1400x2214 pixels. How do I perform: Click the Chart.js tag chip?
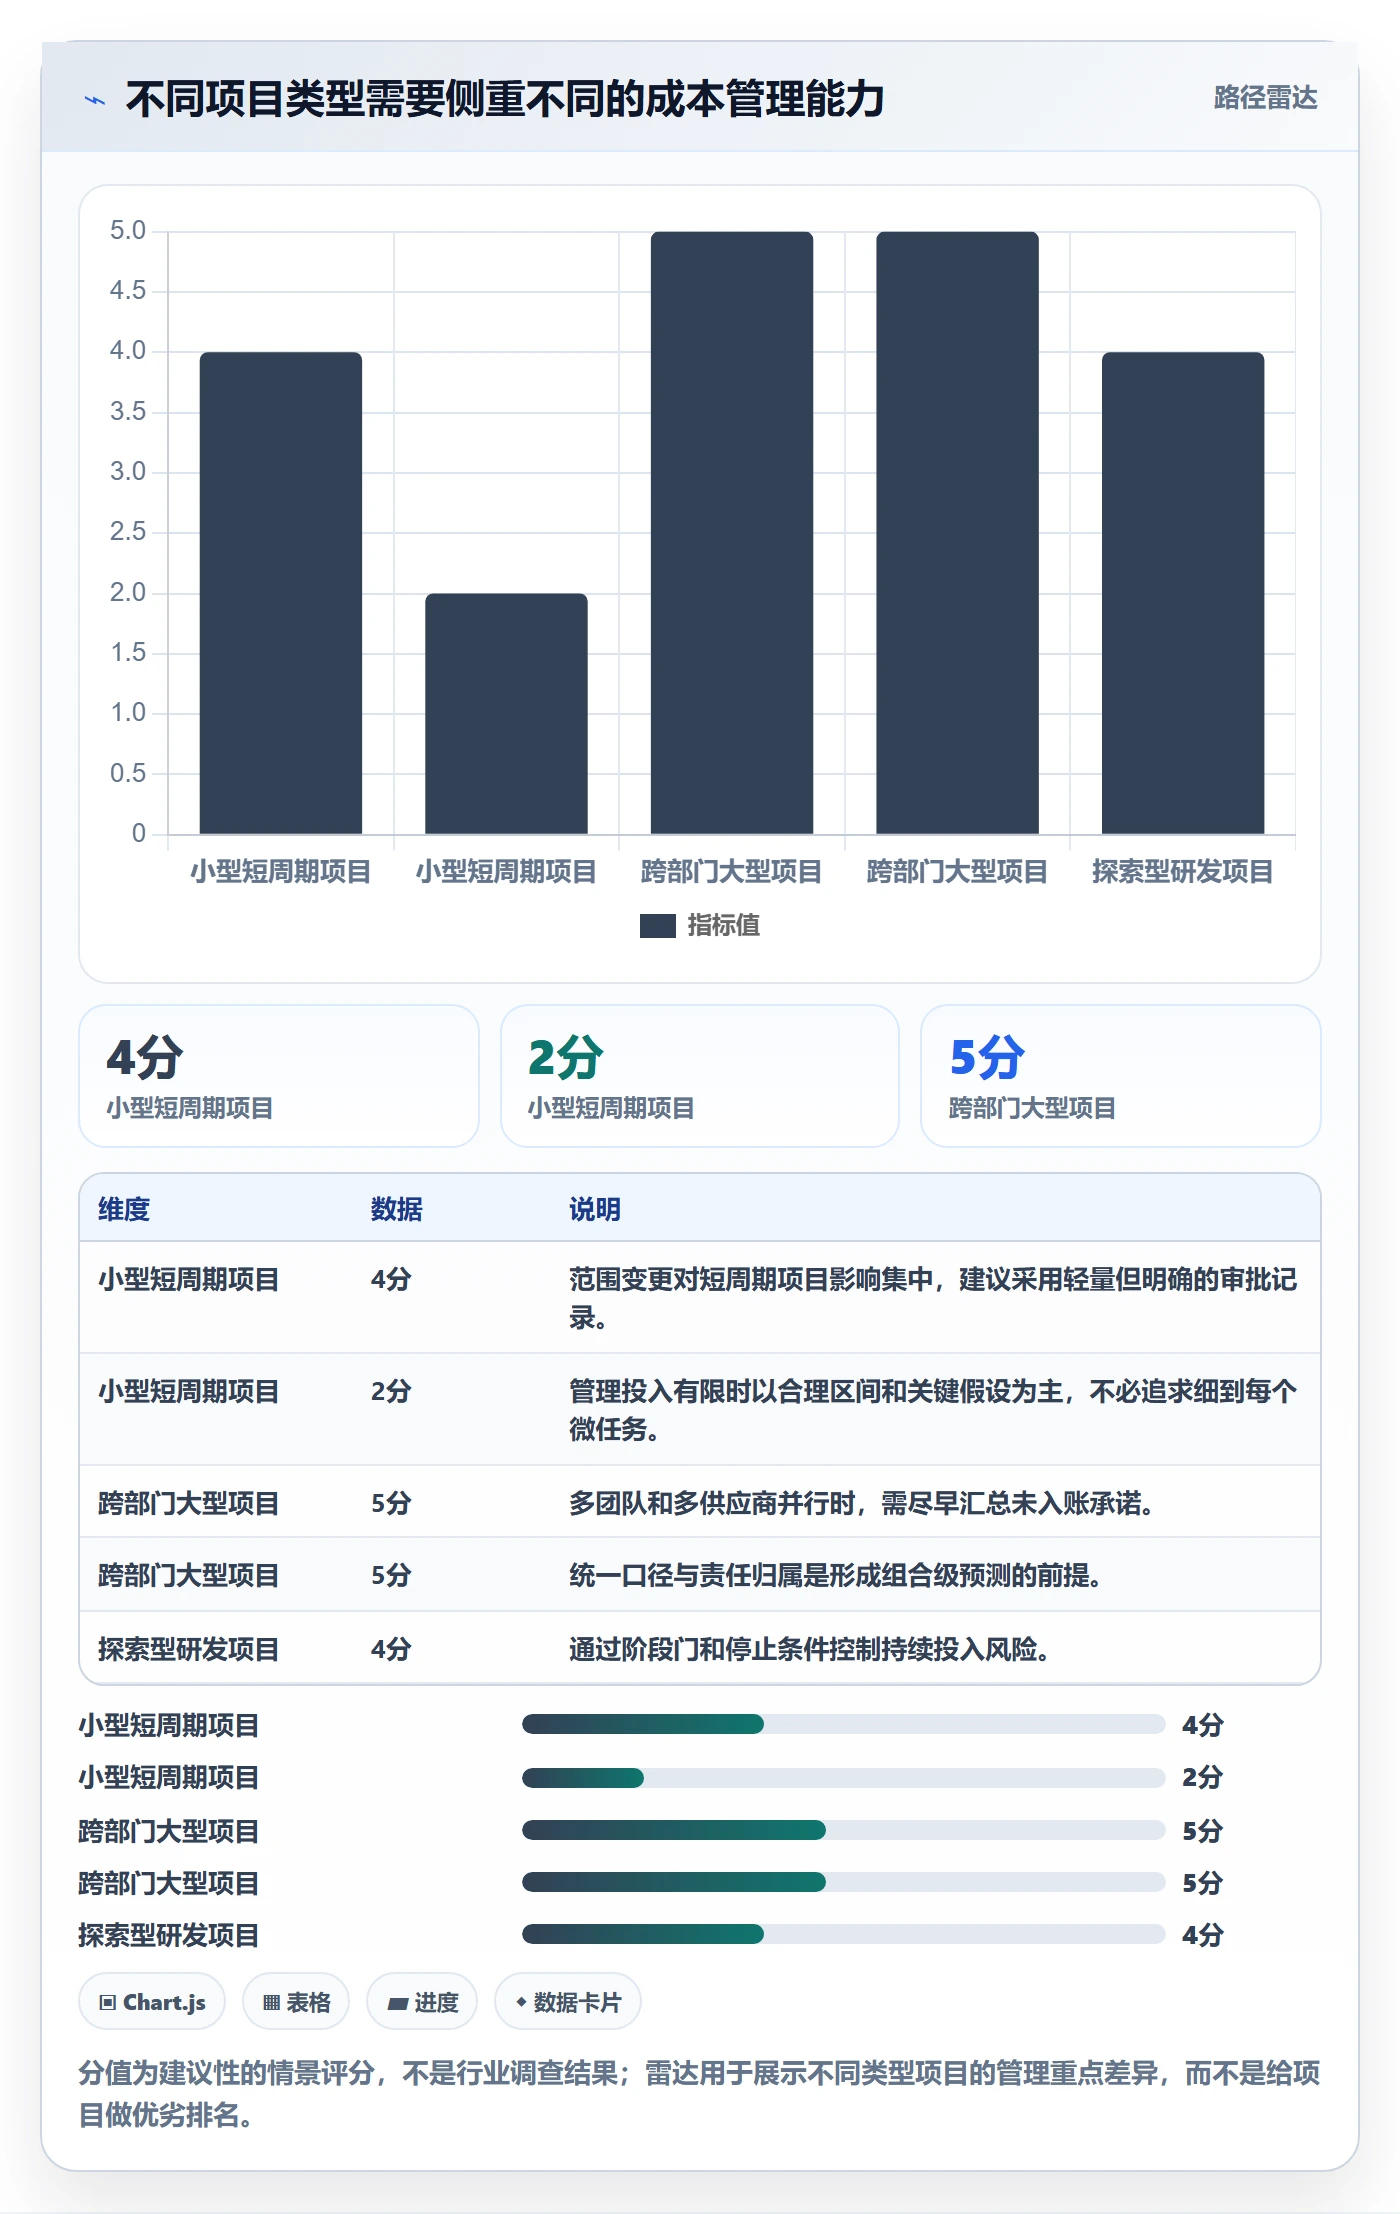[x=152, y=2002]
